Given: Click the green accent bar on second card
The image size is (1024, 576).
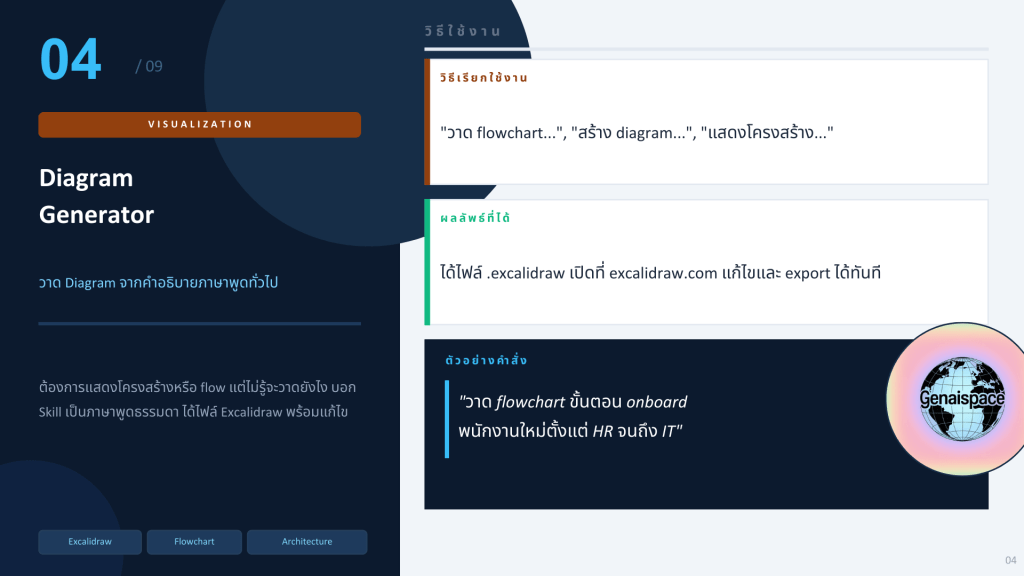Looking at the screenshot, I should 427,262.
